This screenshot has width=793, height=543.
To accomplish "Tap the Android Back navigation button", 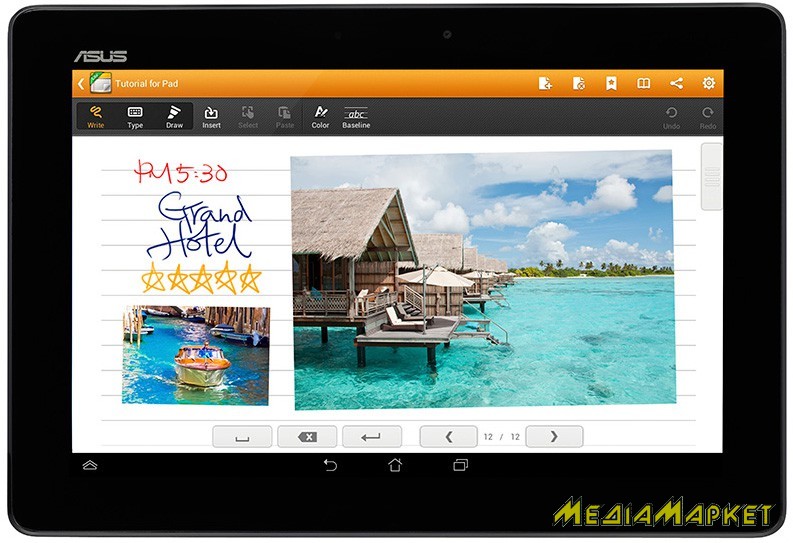I will (x=330, y=465).
